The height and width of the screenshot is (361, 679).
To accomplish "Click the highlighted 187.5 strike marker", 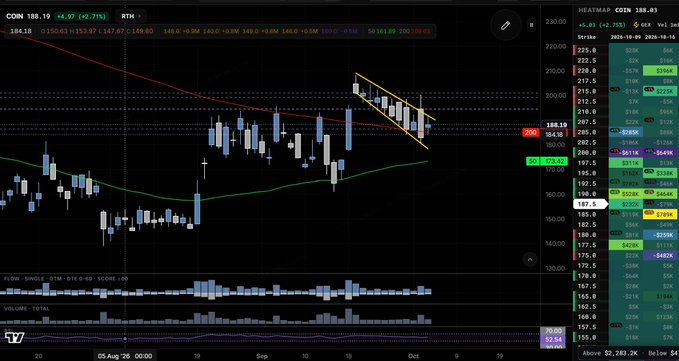I will [590, 204].
